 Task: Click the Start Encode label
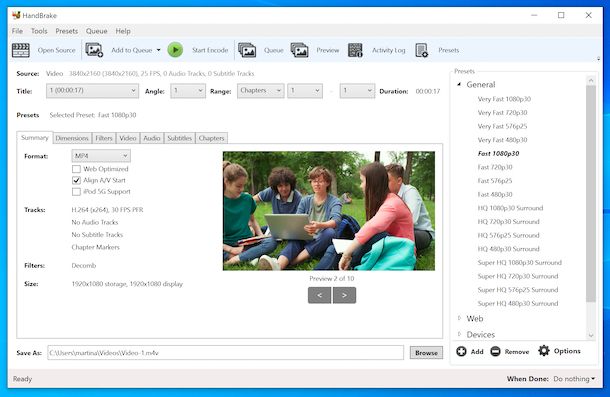pyautogui.click(x=210, y=50)
